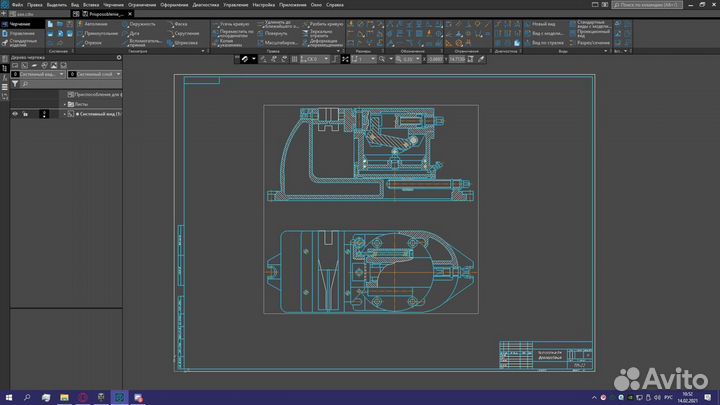This screenshot has height=405, width=720.
Task: Expand the Виды panel options
Action: (x=606, y=51)
